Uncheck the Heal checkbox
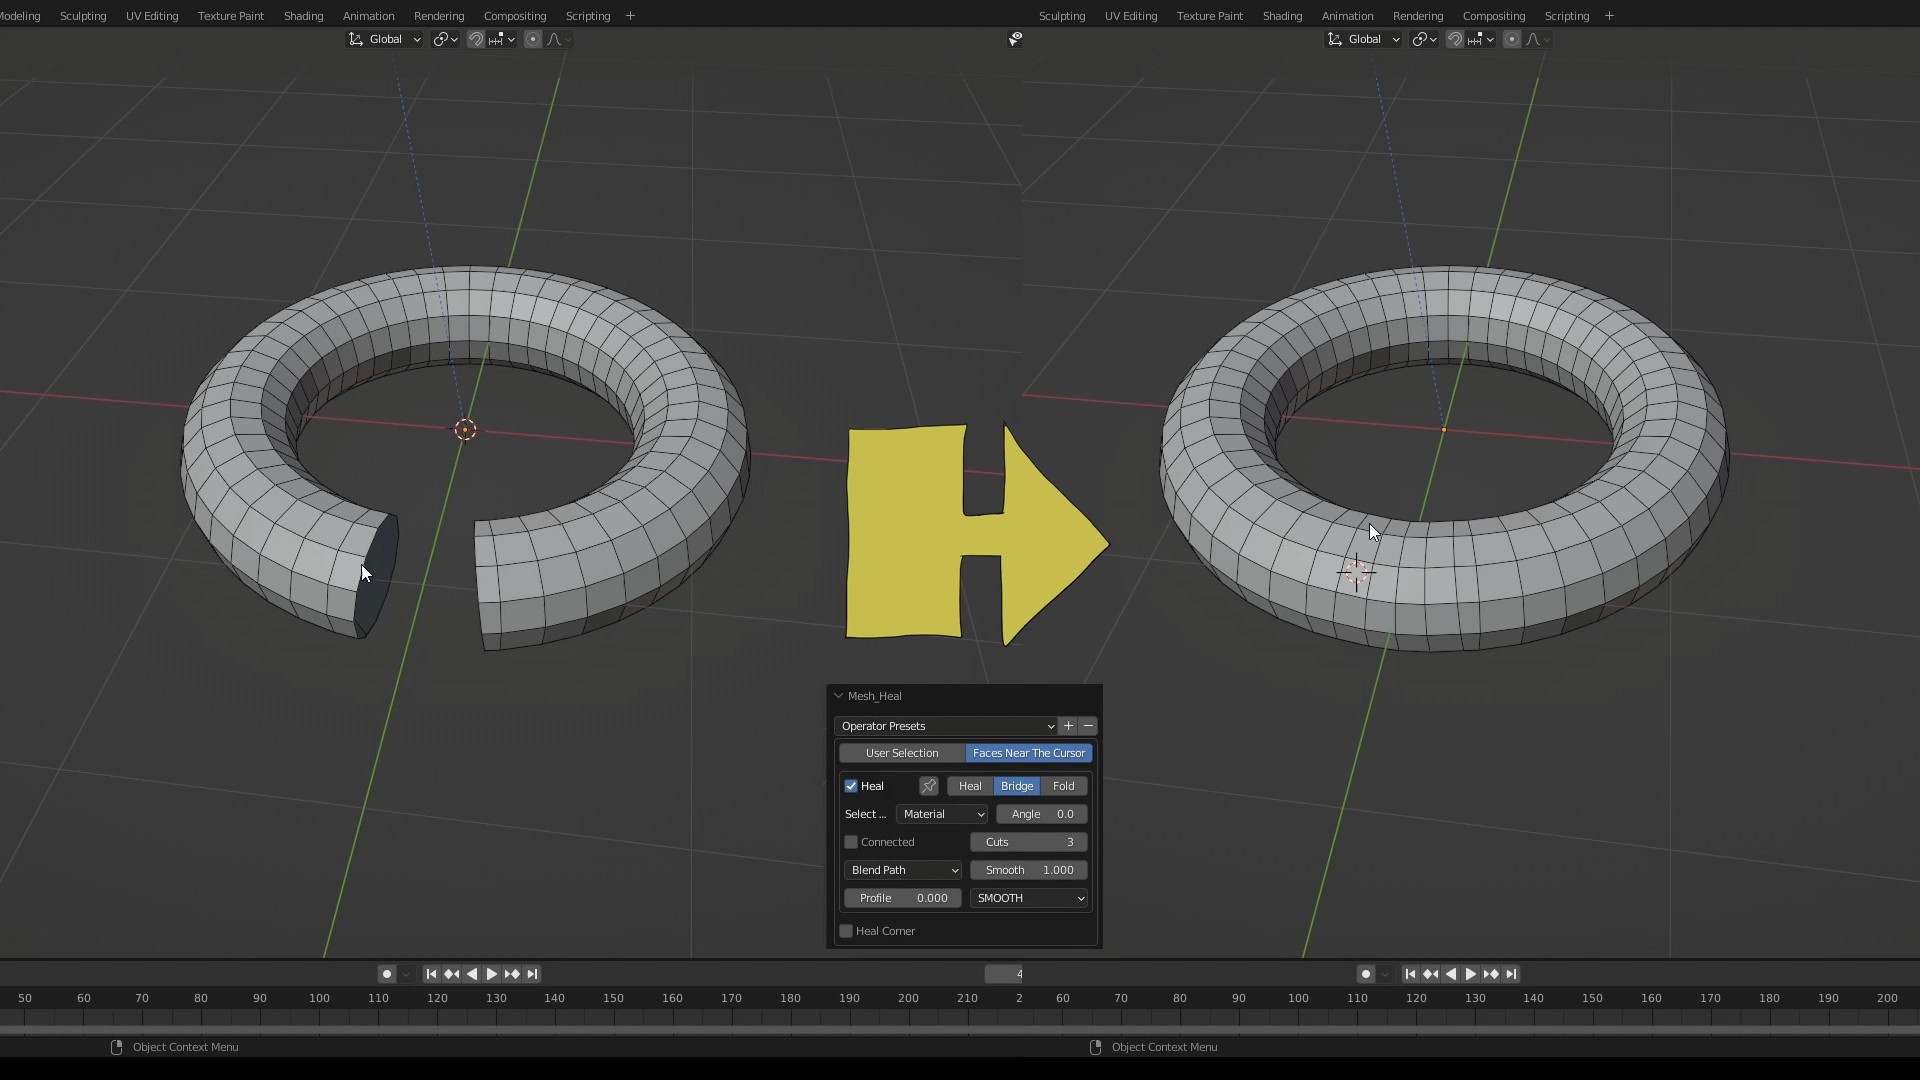 pyautogui.click(x=851, y=786)
